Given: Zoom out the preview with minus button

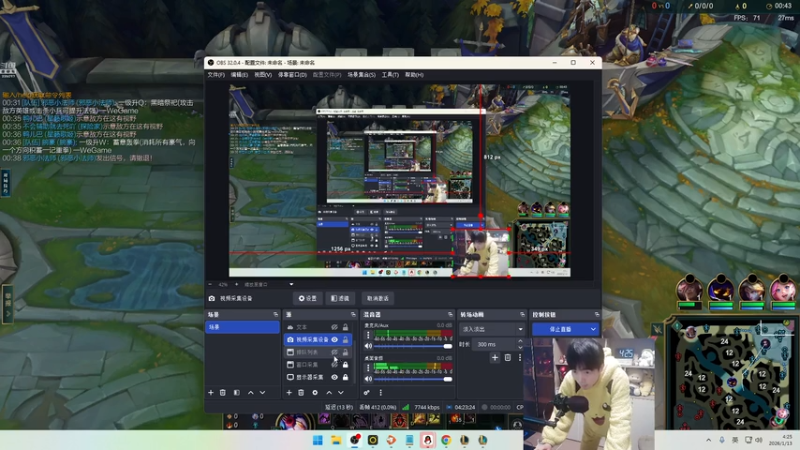Looking at the screenshot, I should (210, 284).
